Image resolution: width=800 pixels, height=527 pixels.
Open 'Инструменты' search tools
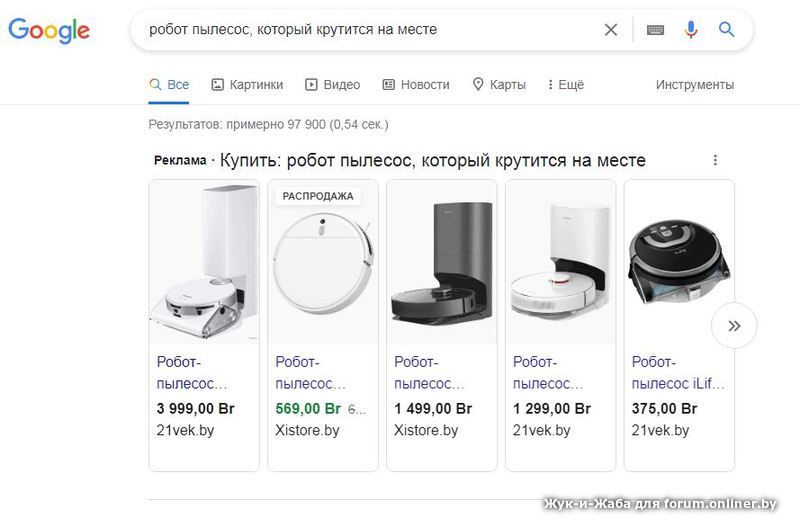point(694,85)
